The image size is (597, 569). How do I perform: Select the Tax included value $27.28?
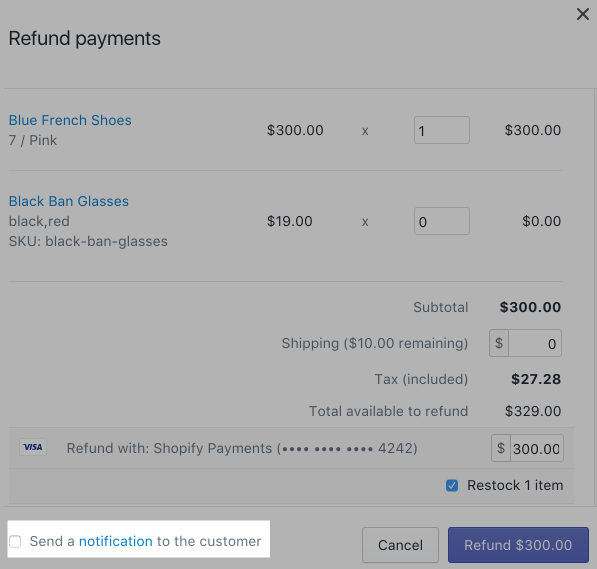tap(536, 379)
